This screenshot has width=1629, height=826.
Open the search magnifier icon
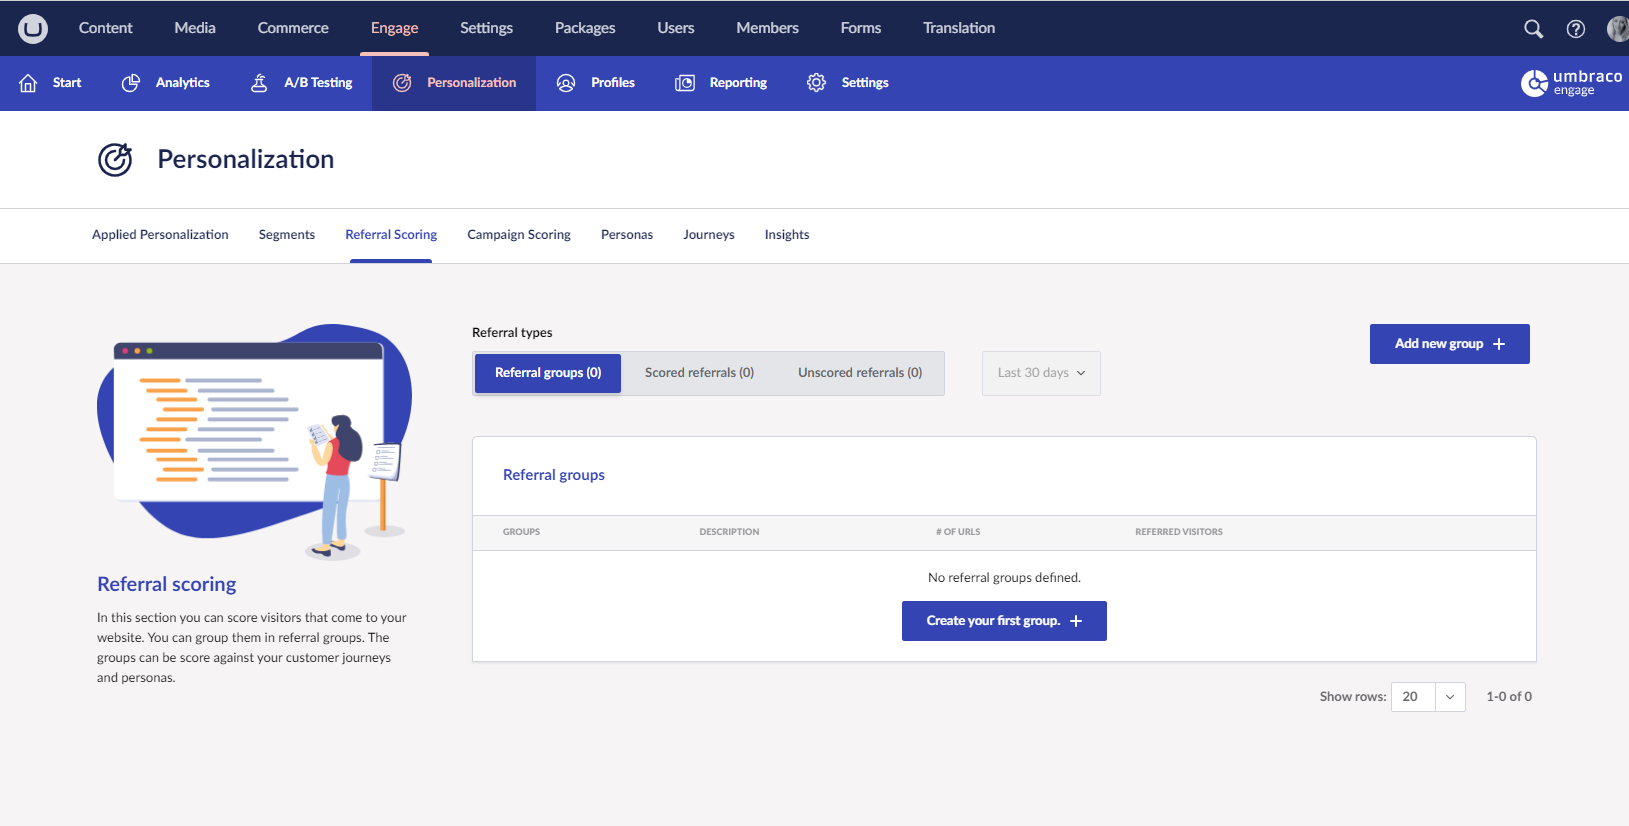pos(1533,29)
